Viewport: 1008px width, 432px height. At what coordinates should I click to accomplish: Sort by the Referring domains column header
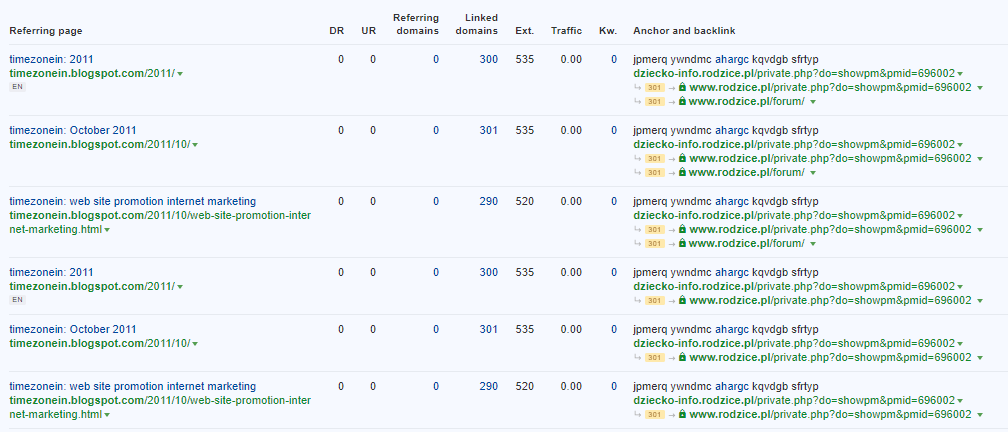pos(416,24)
